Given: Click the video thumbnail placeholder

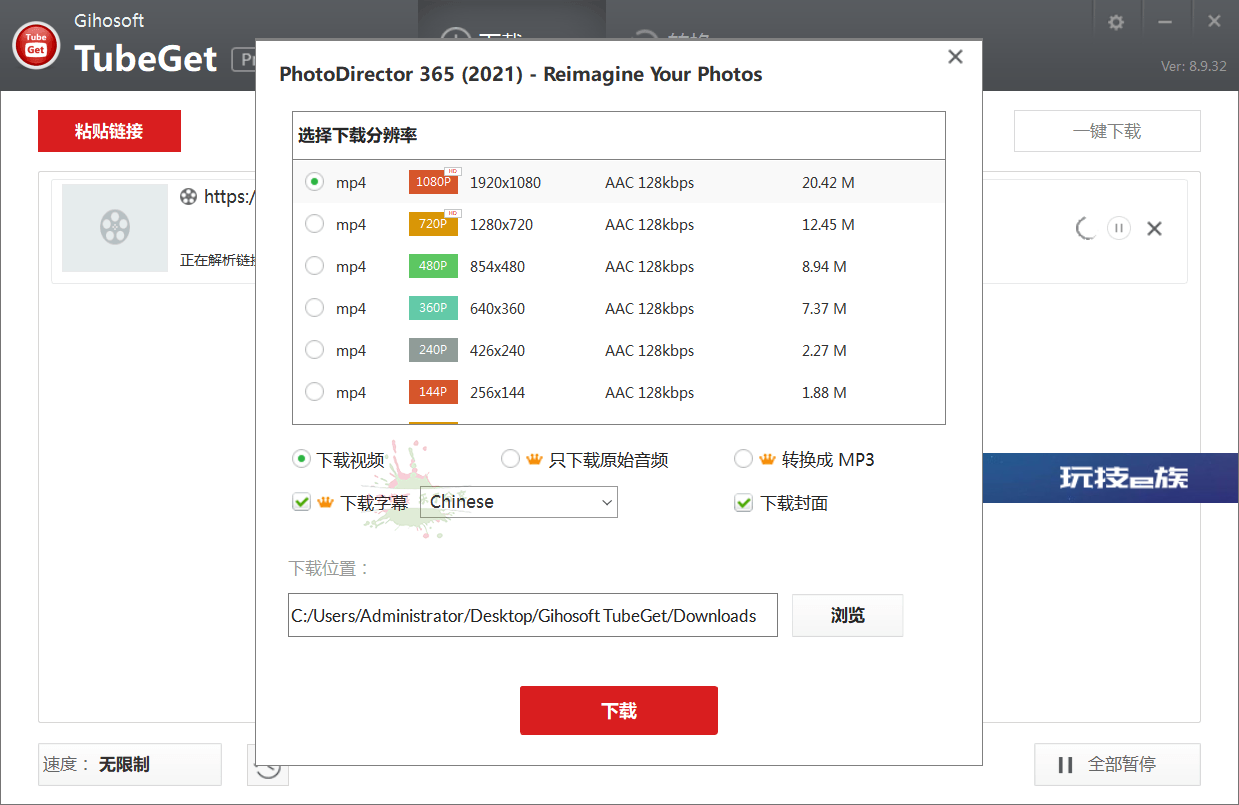Looking at the screenshot, I should click(115, 228).
